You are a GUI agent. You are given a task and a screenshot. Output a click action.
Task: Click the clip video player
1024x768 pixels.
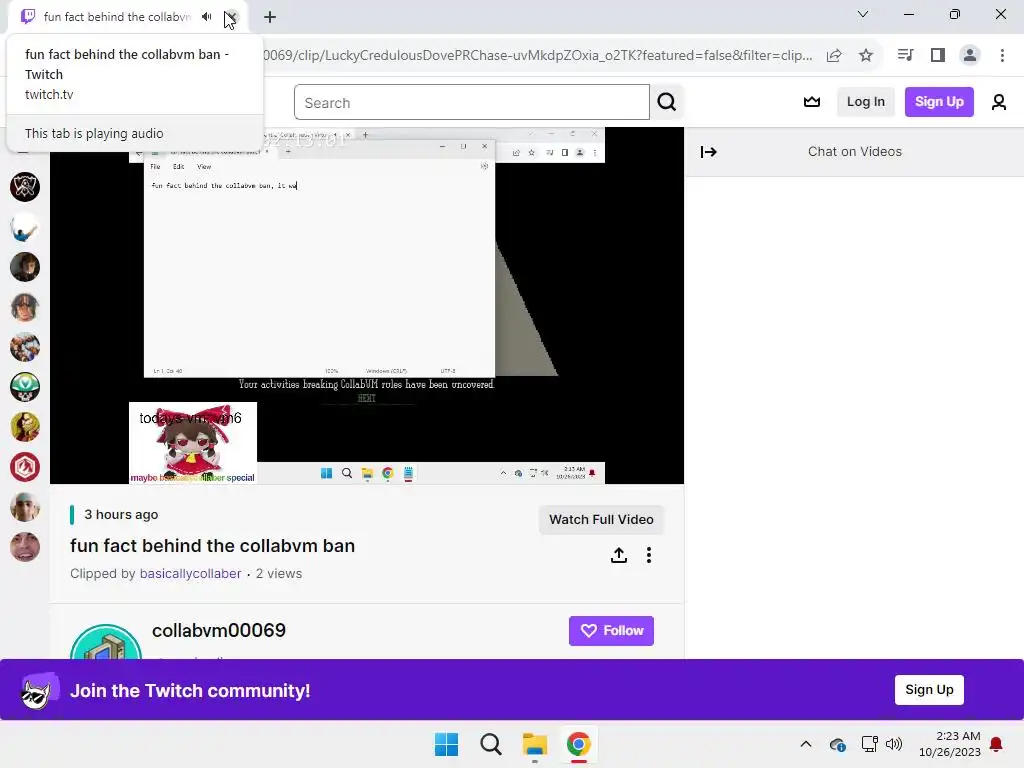point(367,306)
